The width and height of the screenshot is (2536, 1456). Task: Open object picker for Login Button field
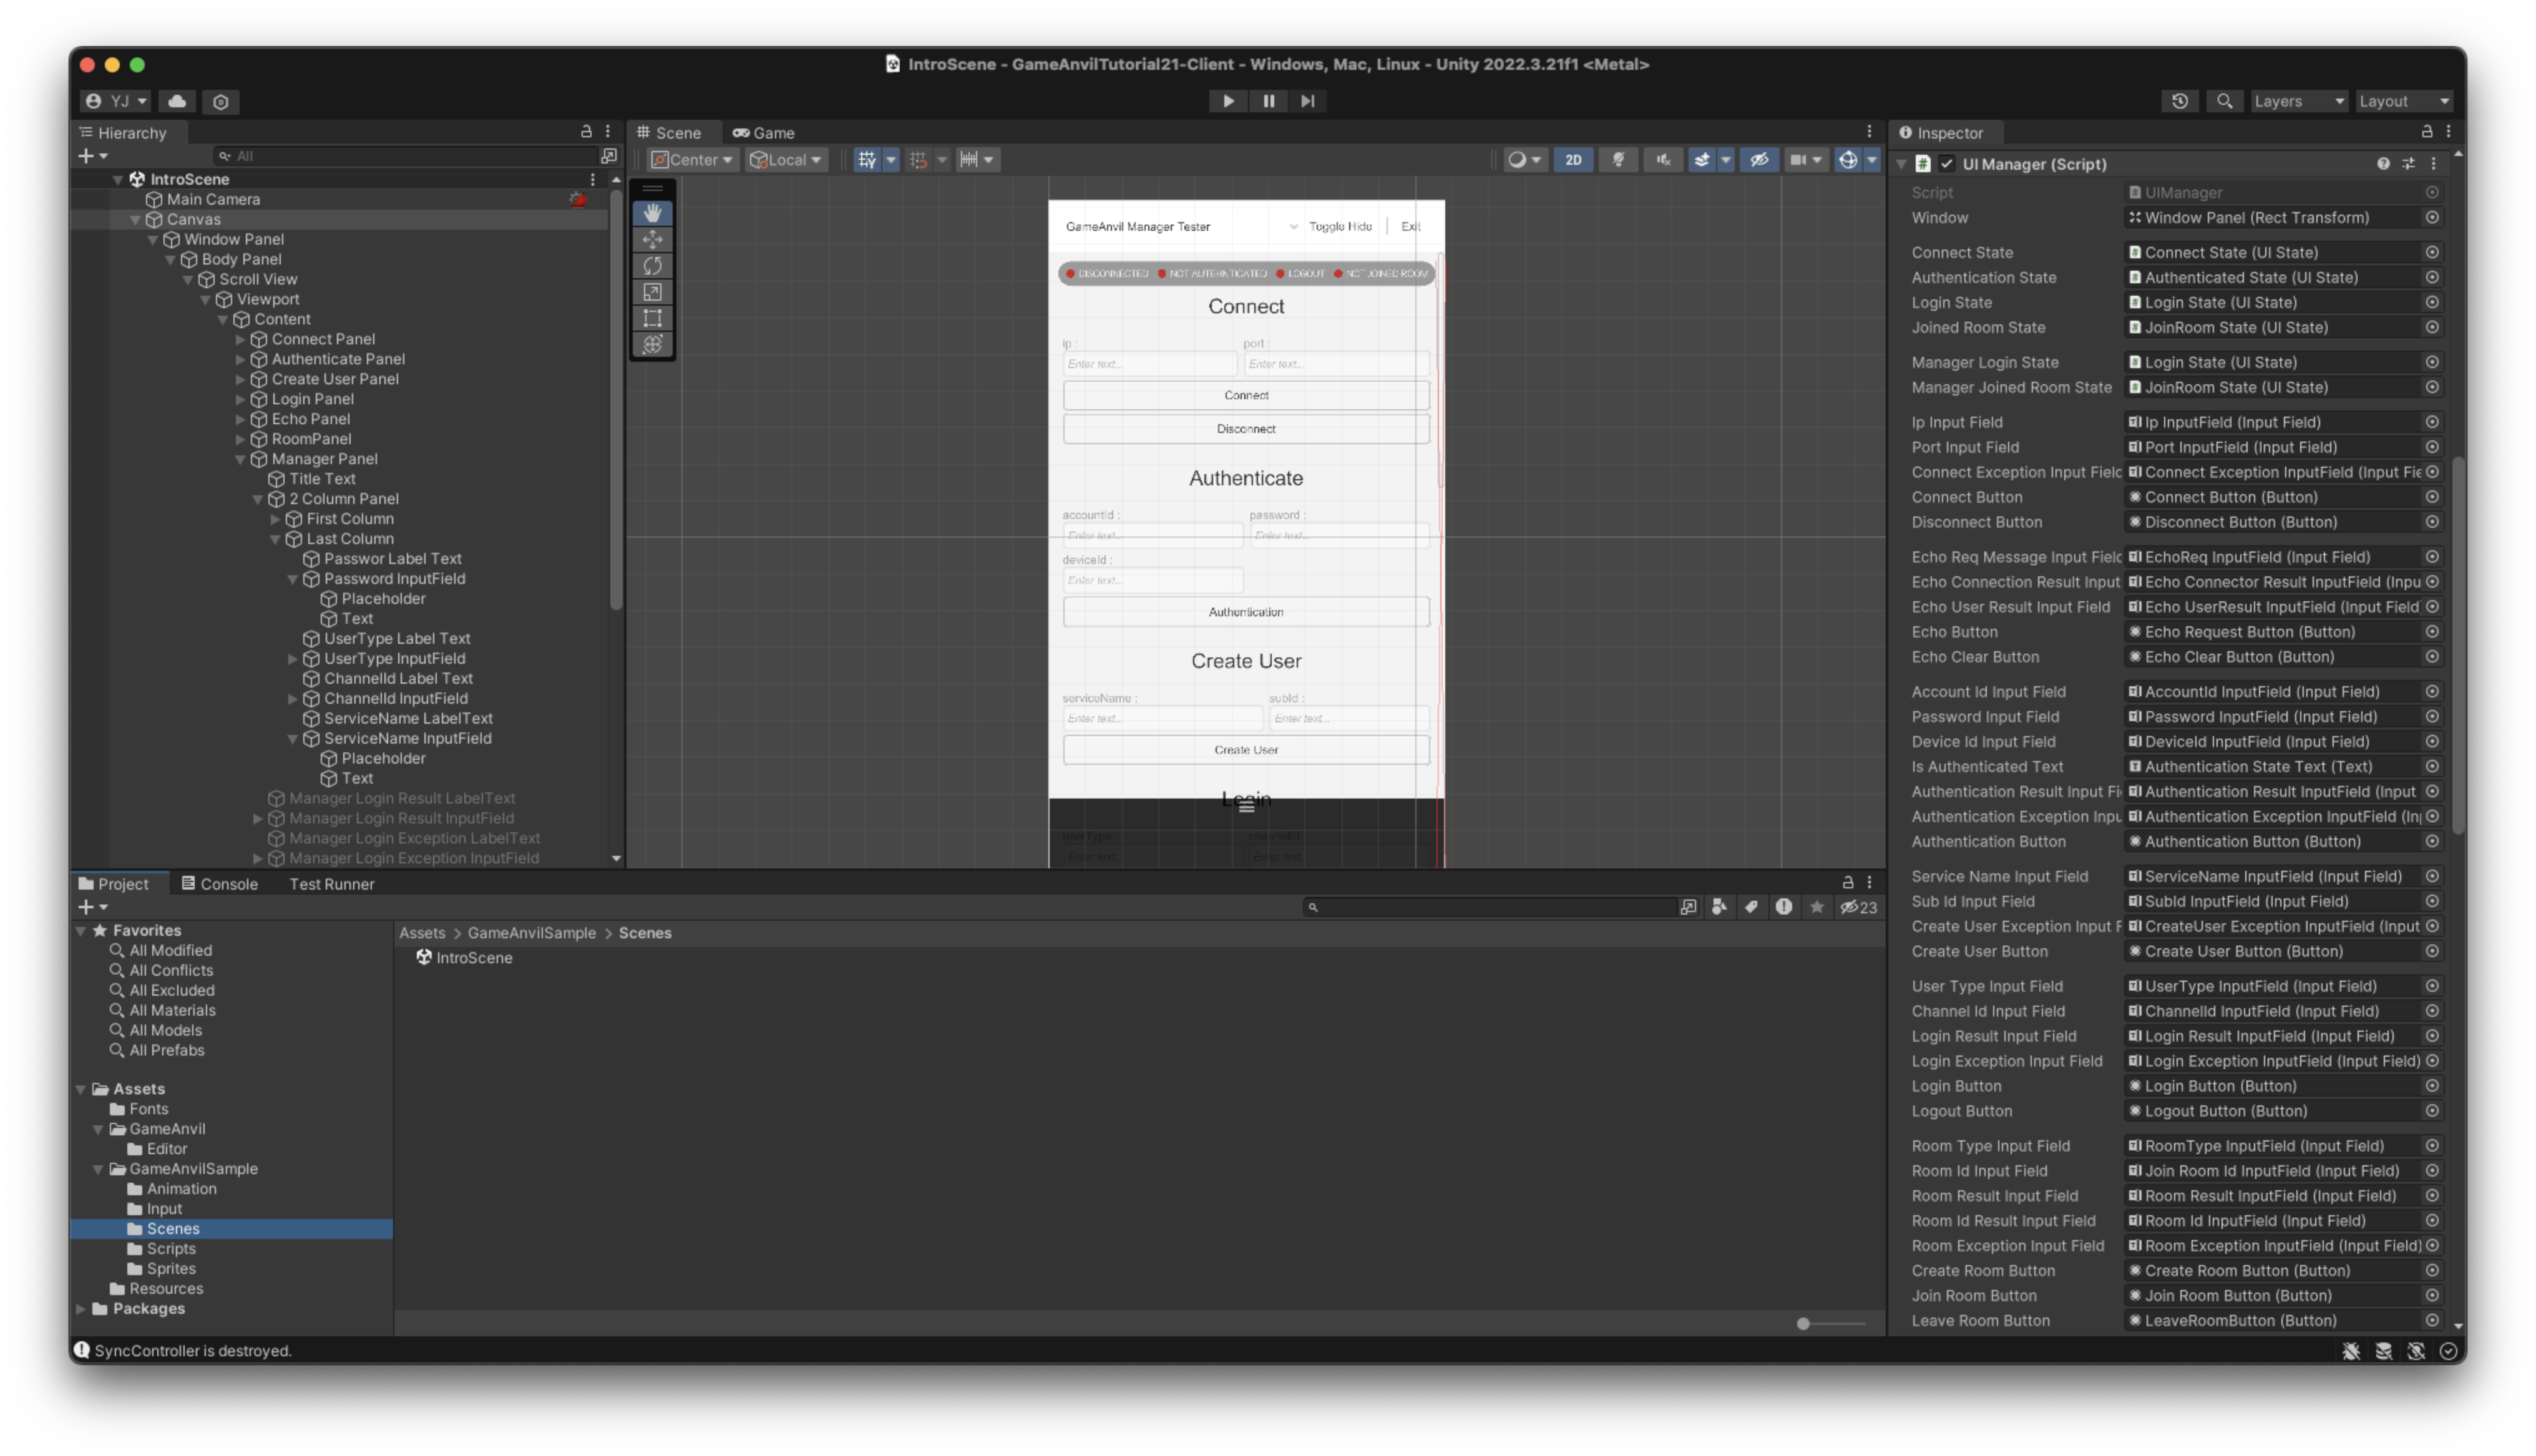pyautogui.click(x=2432, y=1086)
